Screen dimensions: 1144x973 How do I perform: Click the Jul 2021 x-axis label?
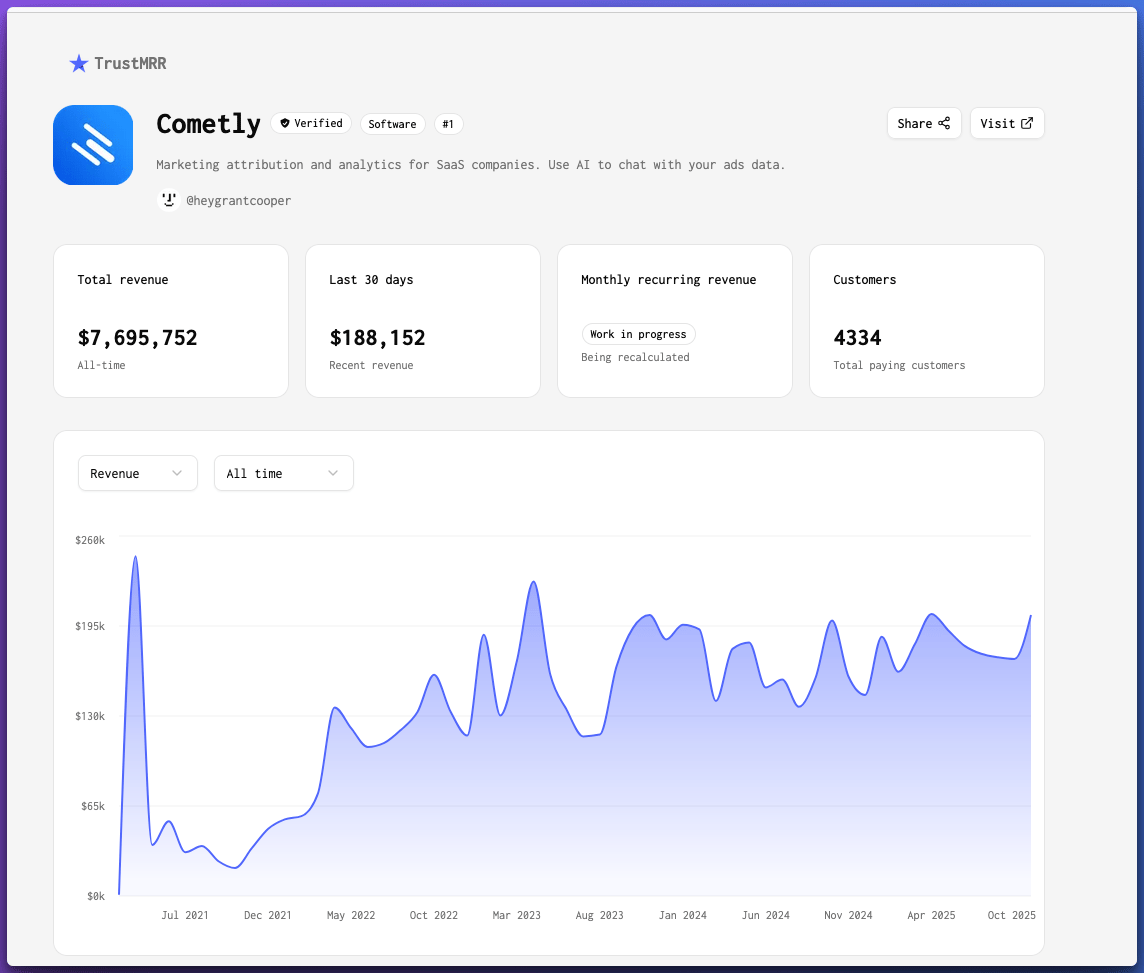(x=185, y=915)
